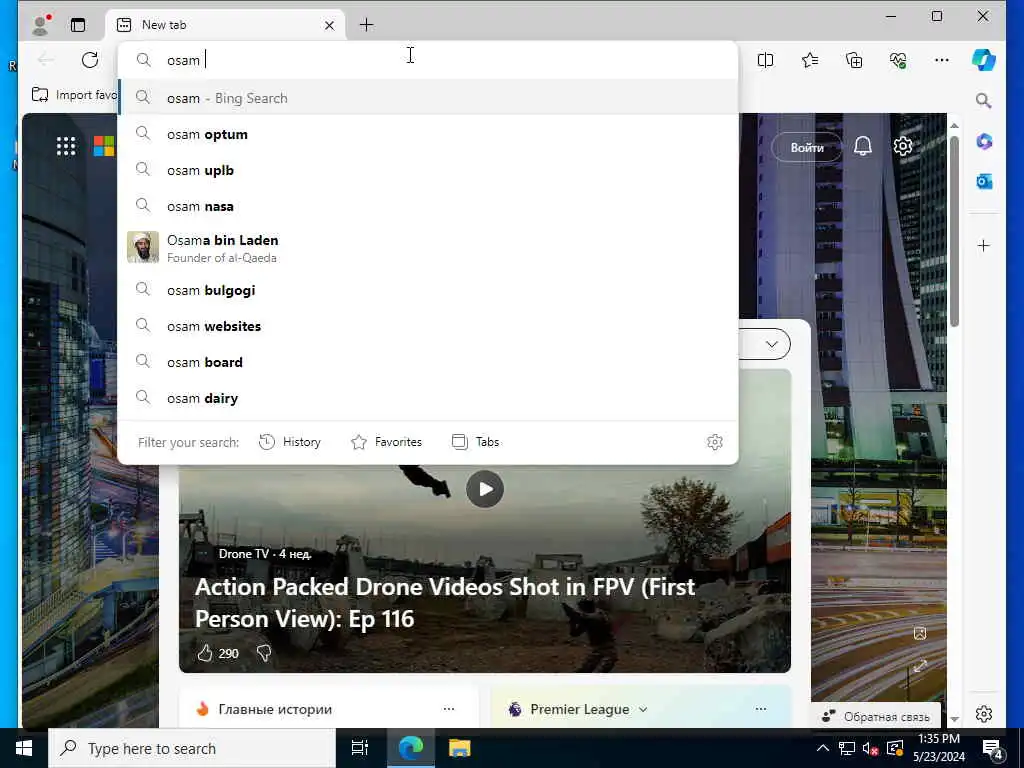Open the Action Center notifications

click(993, 748)
